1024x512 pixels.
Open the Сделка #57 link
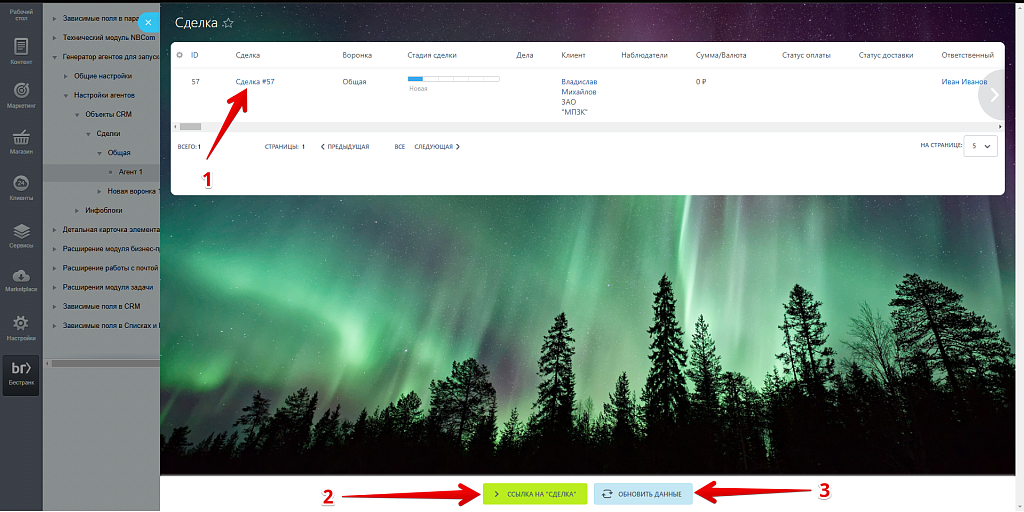[x=255, y=82]
